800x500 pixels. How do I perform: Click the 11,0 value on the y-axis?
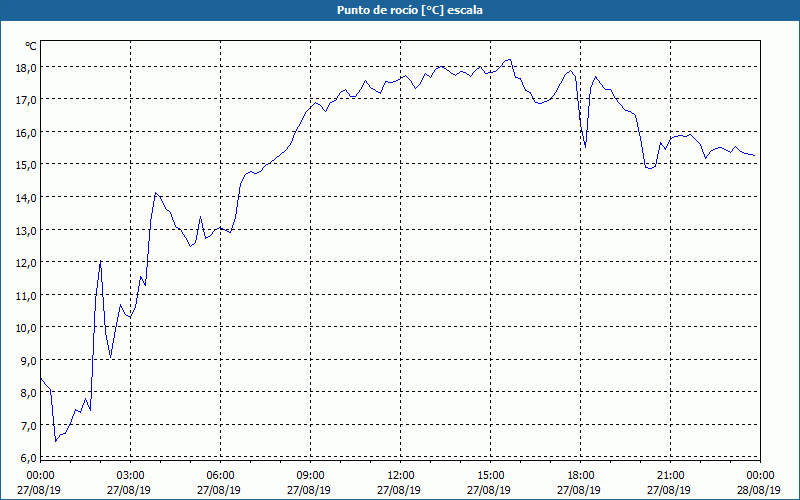(x=26, y=295)
